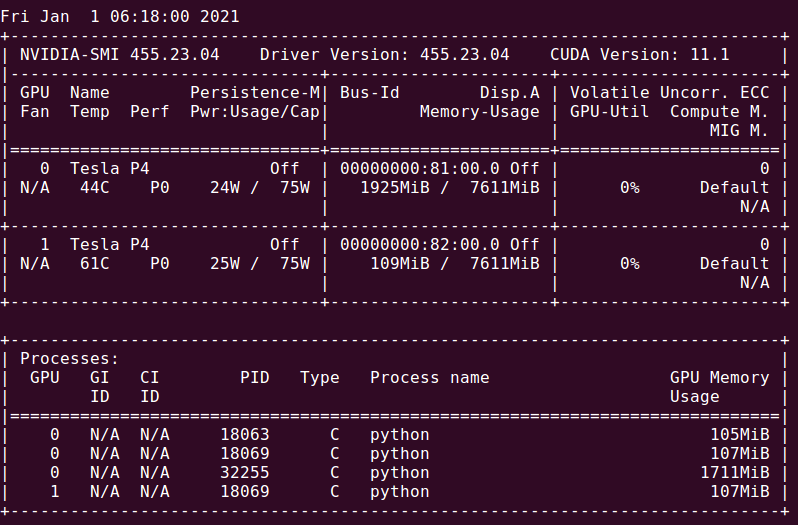Click the Type column header

(320, 377)
